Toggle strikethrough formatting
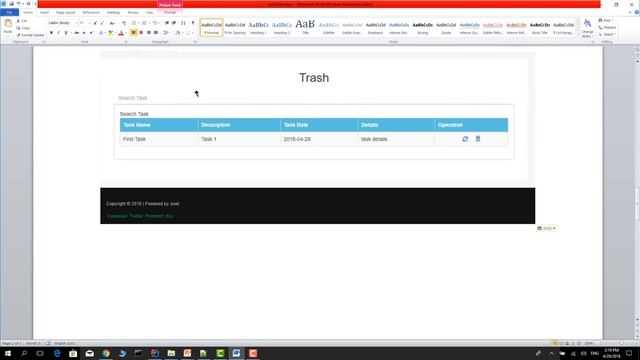Screen dimensions: 640x360 (77, 33)
